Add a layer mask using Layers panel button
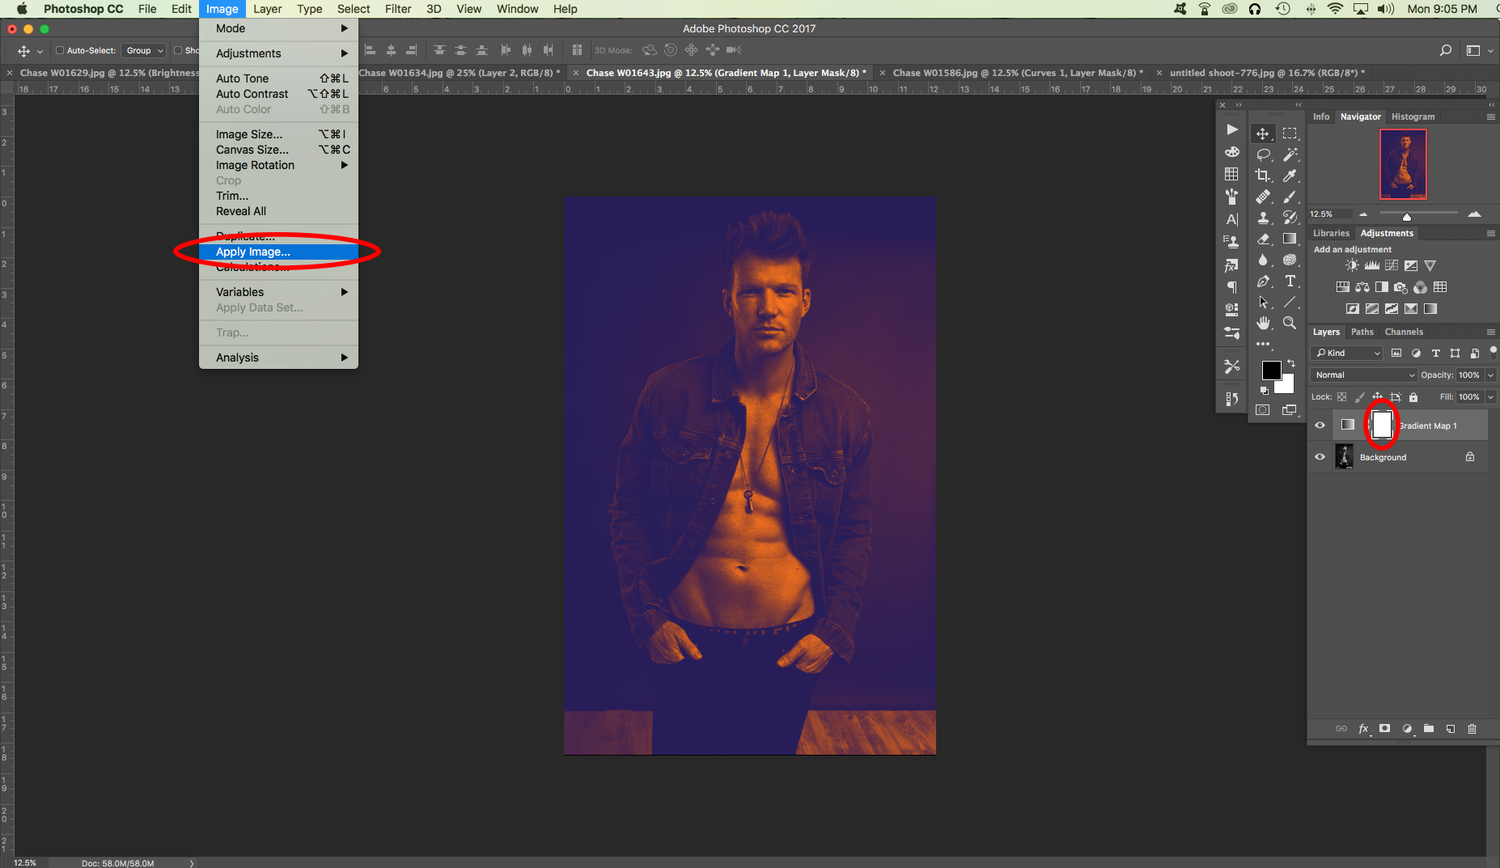 (x=1385, y=729)
